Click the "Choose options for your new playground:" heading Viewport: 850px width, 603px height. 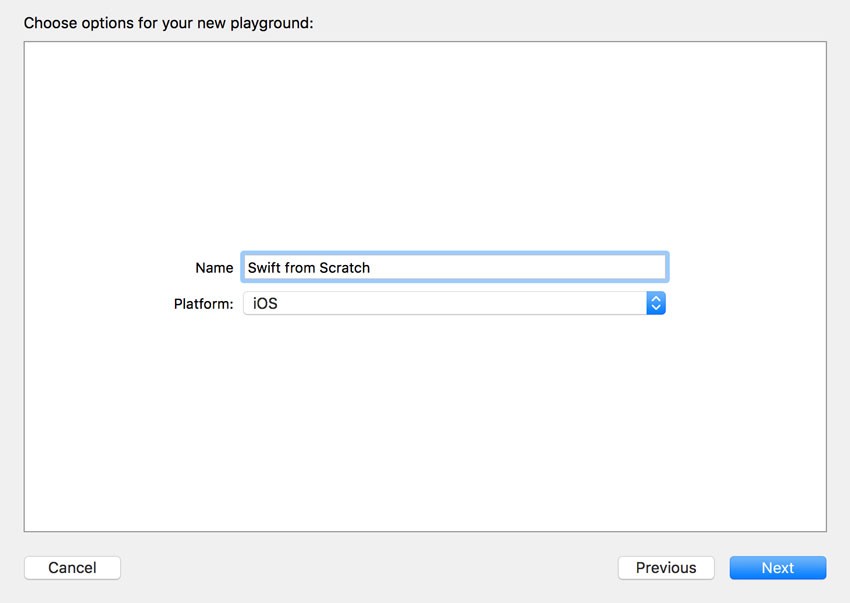169,23
